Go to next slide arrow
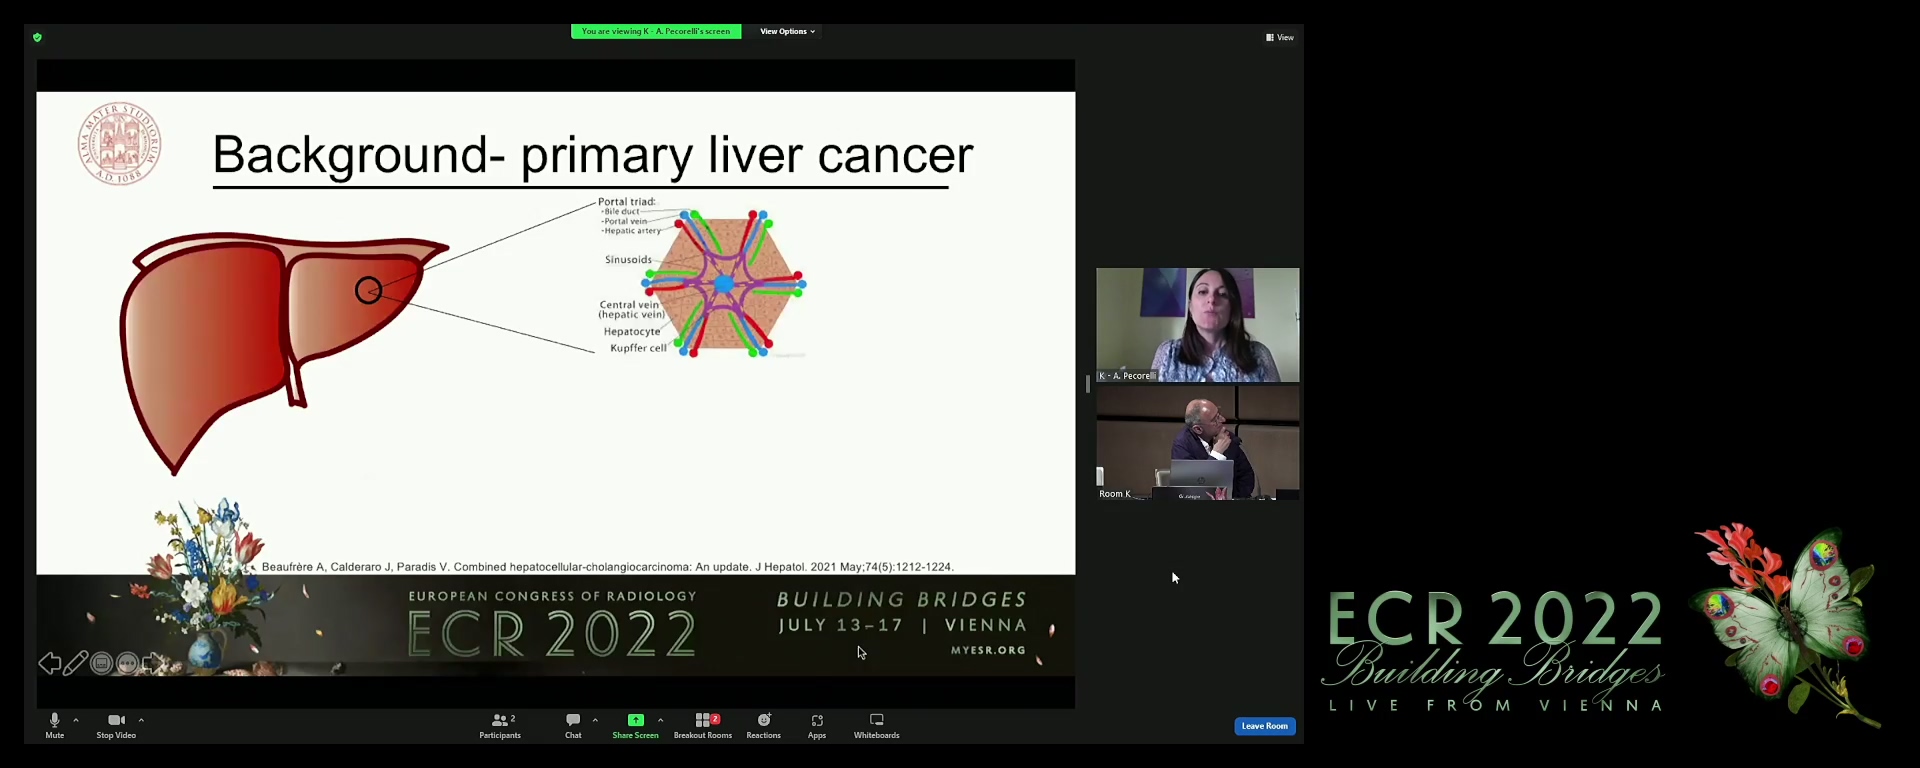The image size is (1920, 768). tap(153, 663)
